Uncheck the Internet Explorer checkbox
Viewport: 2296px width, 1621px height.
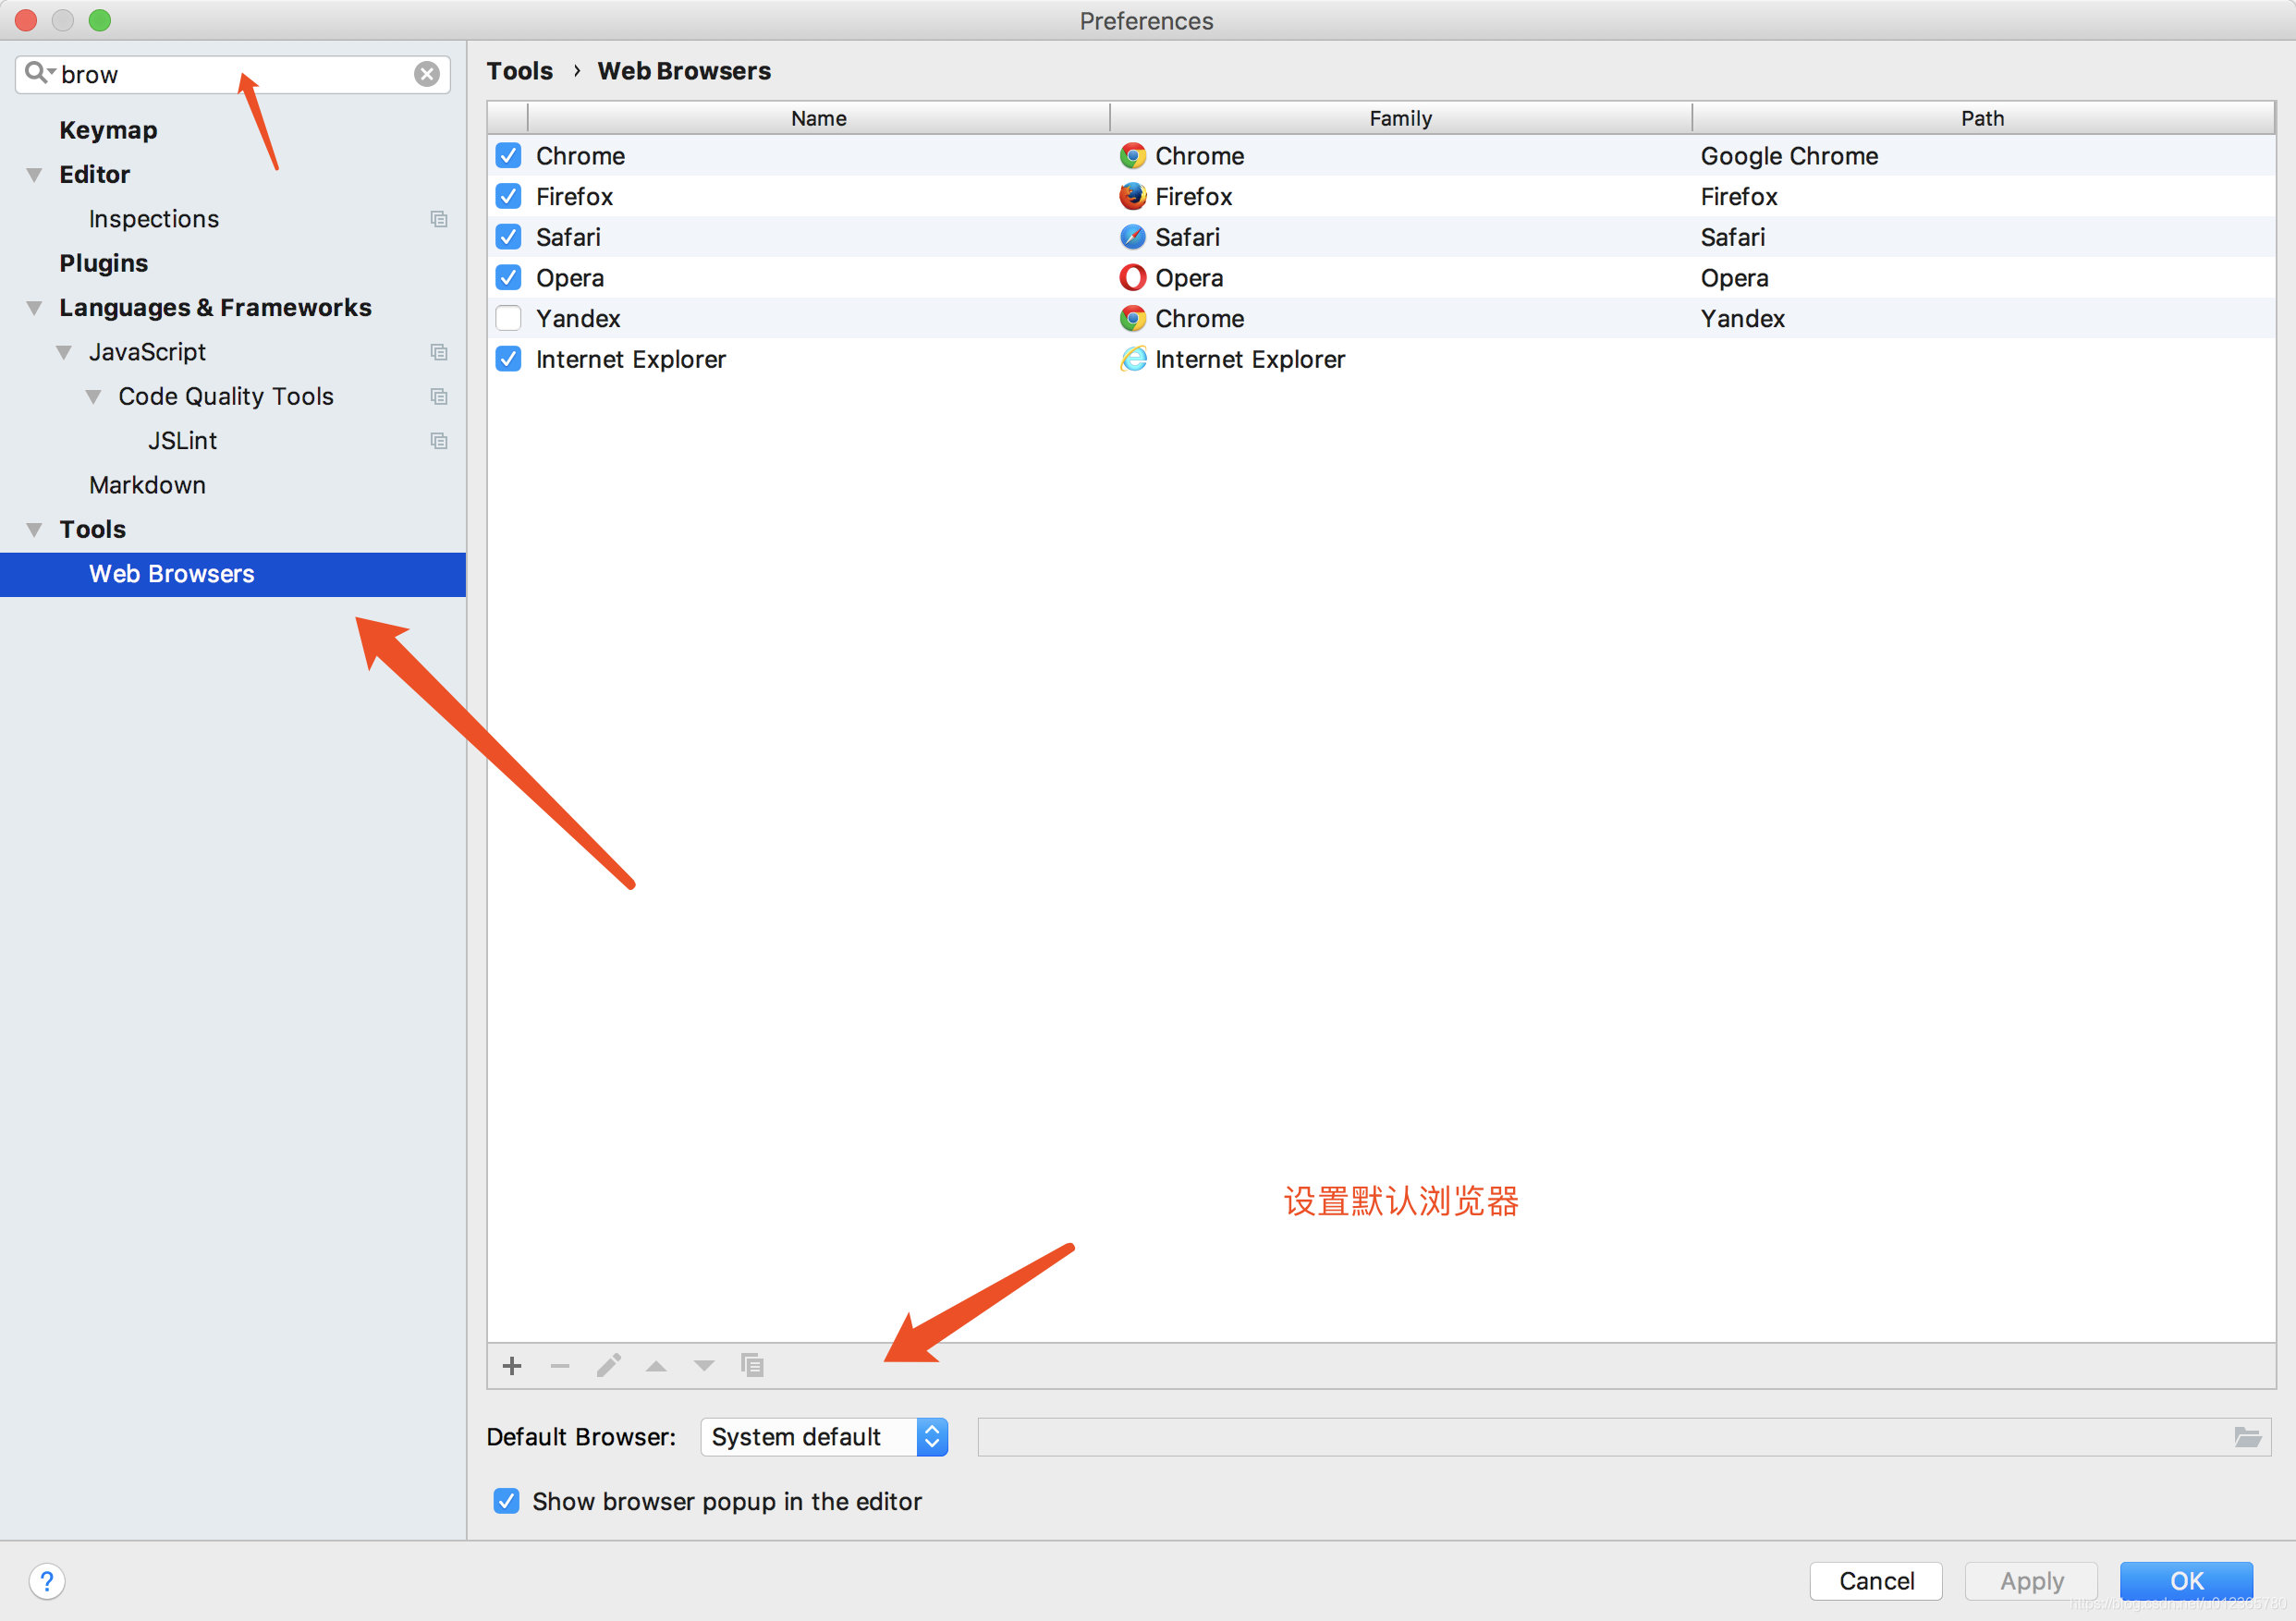pos(508,359)
